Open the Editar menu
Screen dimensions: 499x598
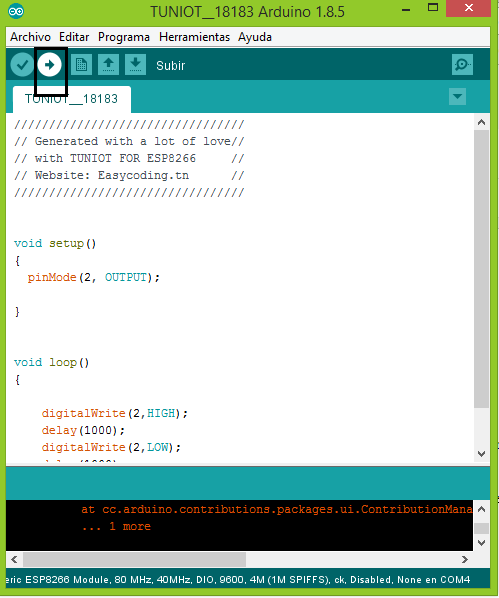pyautogui.click(x=74, y=37)
